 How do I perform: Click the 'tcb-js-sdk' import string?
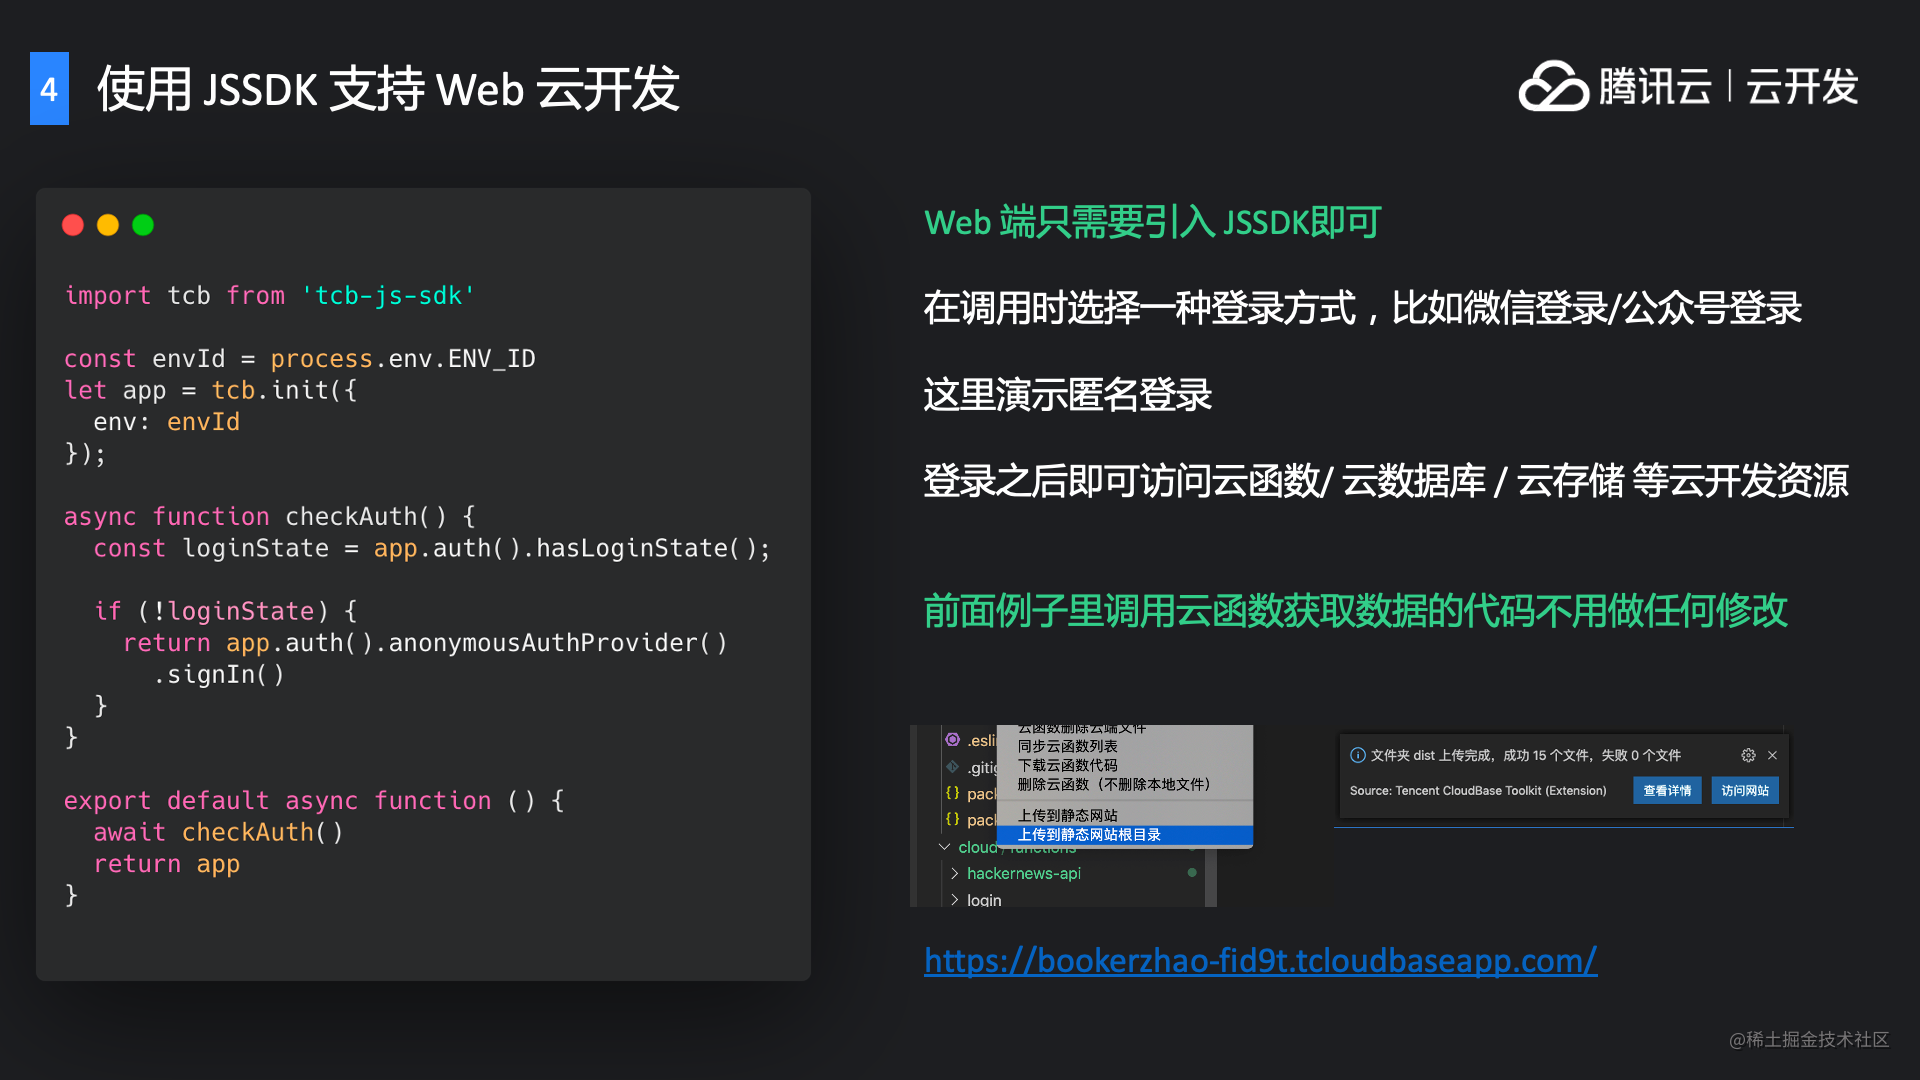pyautogui.click(x=389, y=296)
